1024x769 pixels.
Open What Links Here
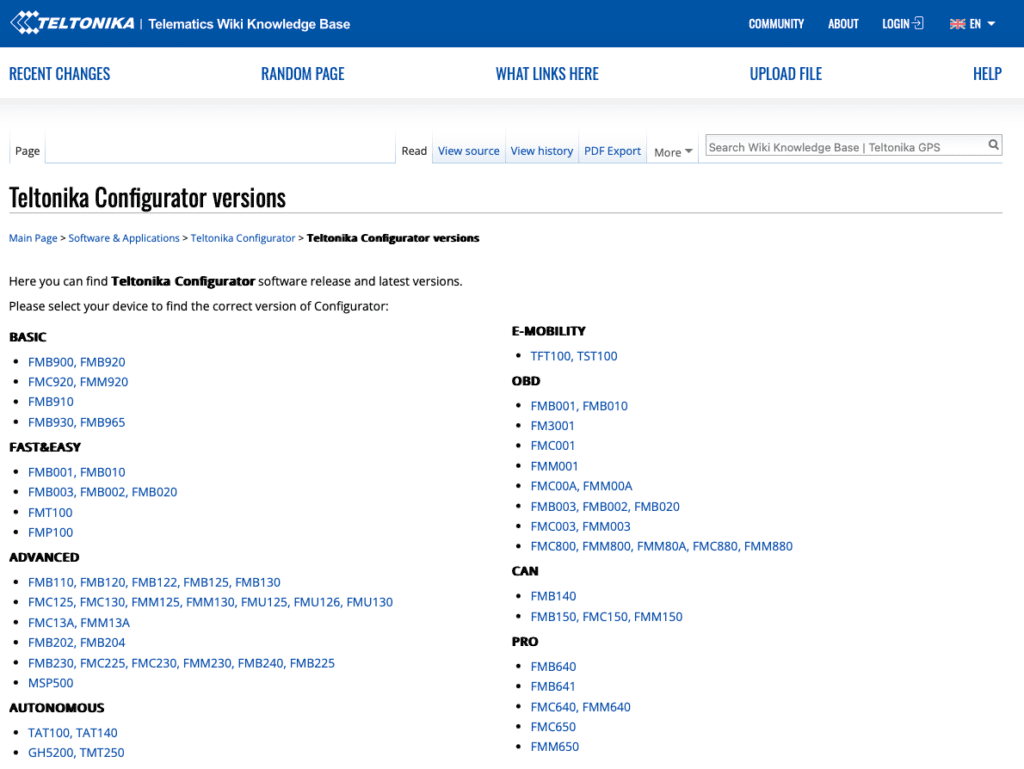(x=547, y=74)
